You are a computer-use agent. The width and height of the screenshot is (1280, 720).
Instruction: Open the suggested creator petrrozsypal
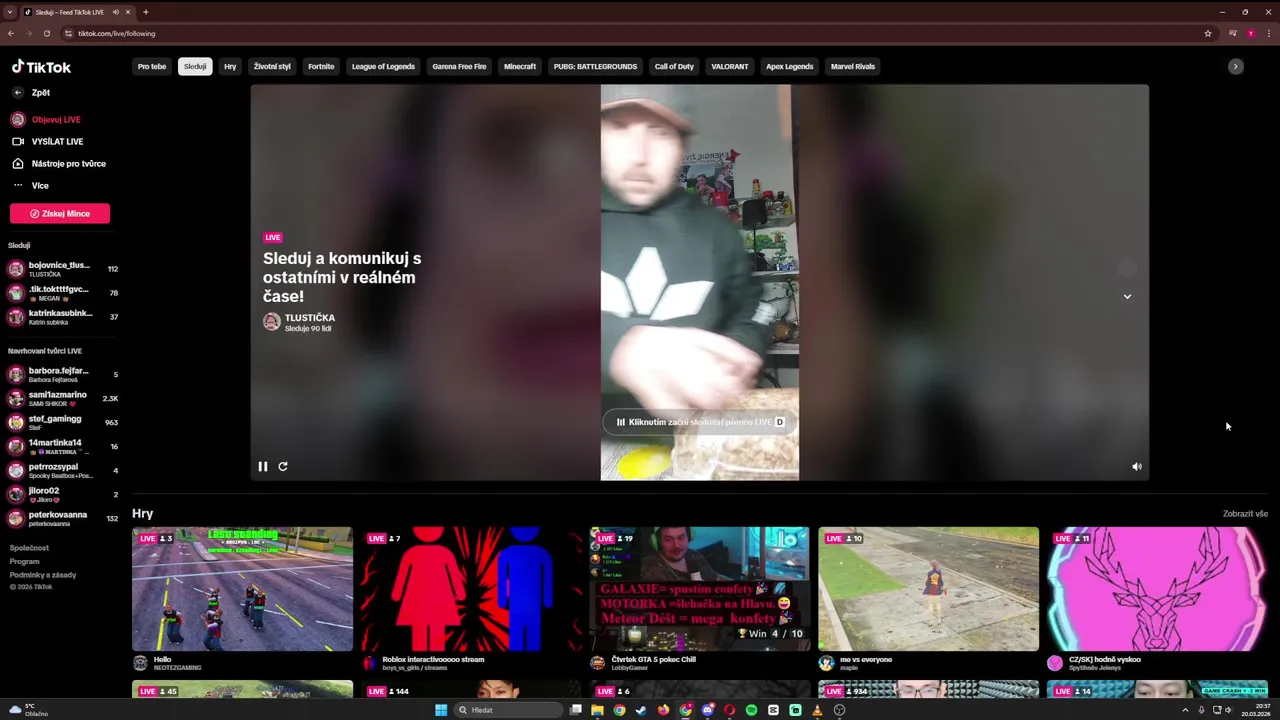pos(62,470)
